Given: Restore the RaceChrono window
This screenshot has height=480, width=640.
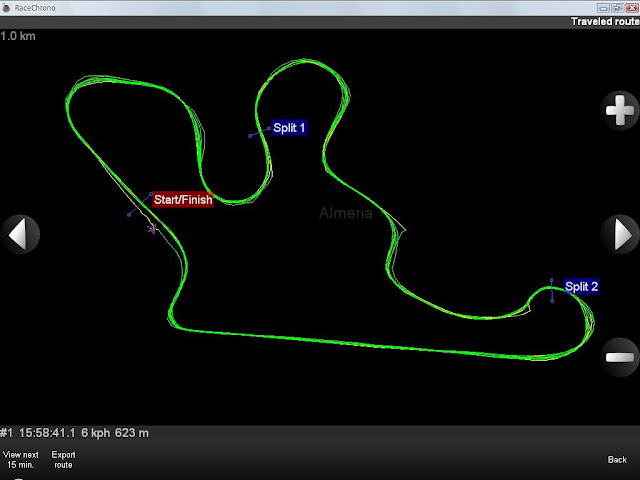Looking at the screenshot, I should click(617, 8).
